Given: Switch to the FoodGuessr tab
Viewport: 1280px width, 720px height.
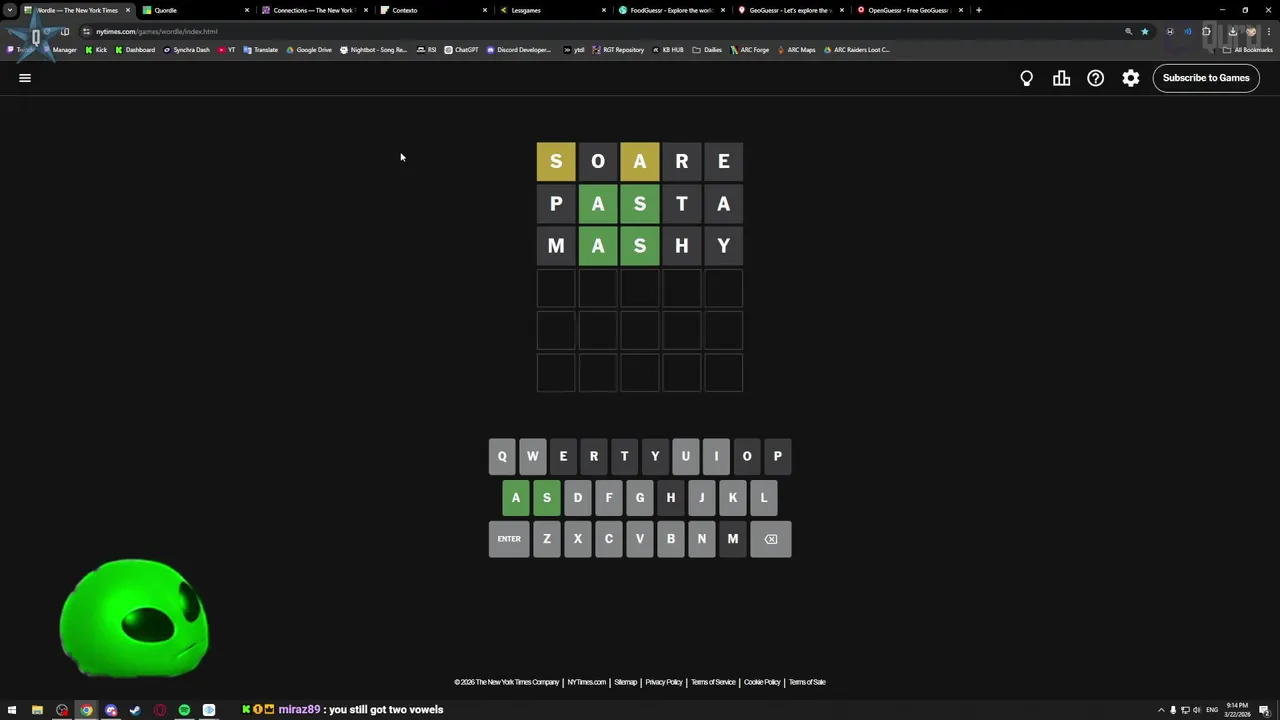Looking at the screenshot, I should coord(671,10).
